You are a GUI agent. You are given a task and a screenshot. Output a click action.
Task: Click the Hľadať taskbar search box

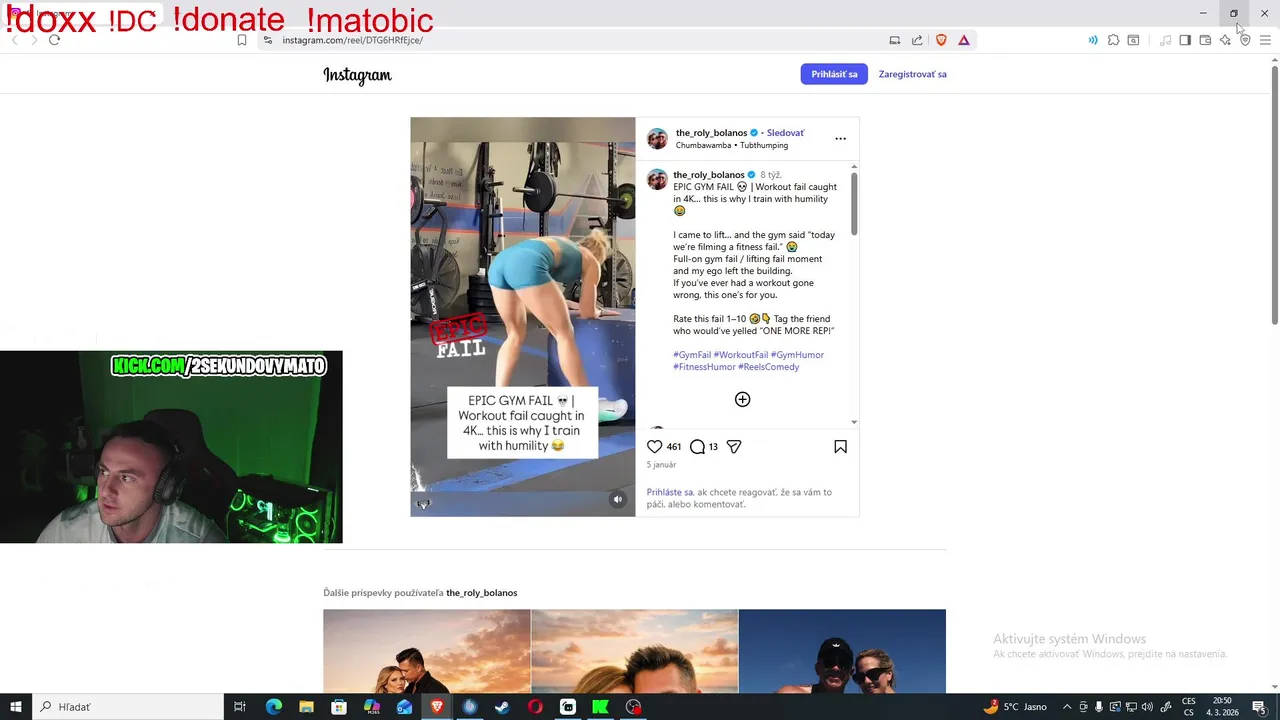[x=128, y=707]
